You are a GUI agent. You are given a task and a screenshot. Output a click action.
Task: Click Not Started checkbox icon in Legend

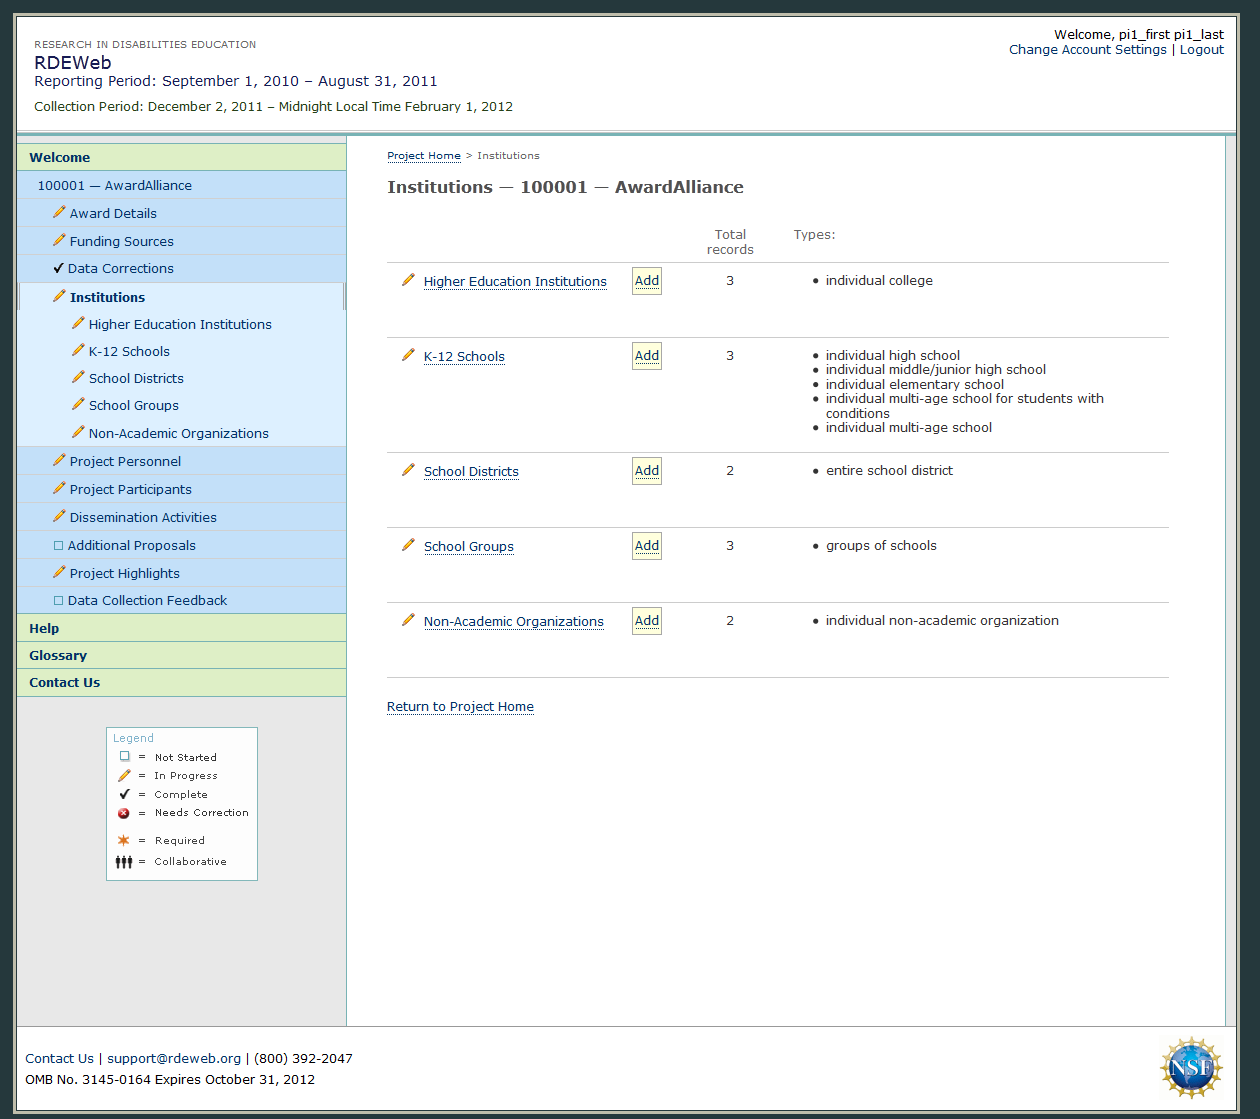pos(125,757)
